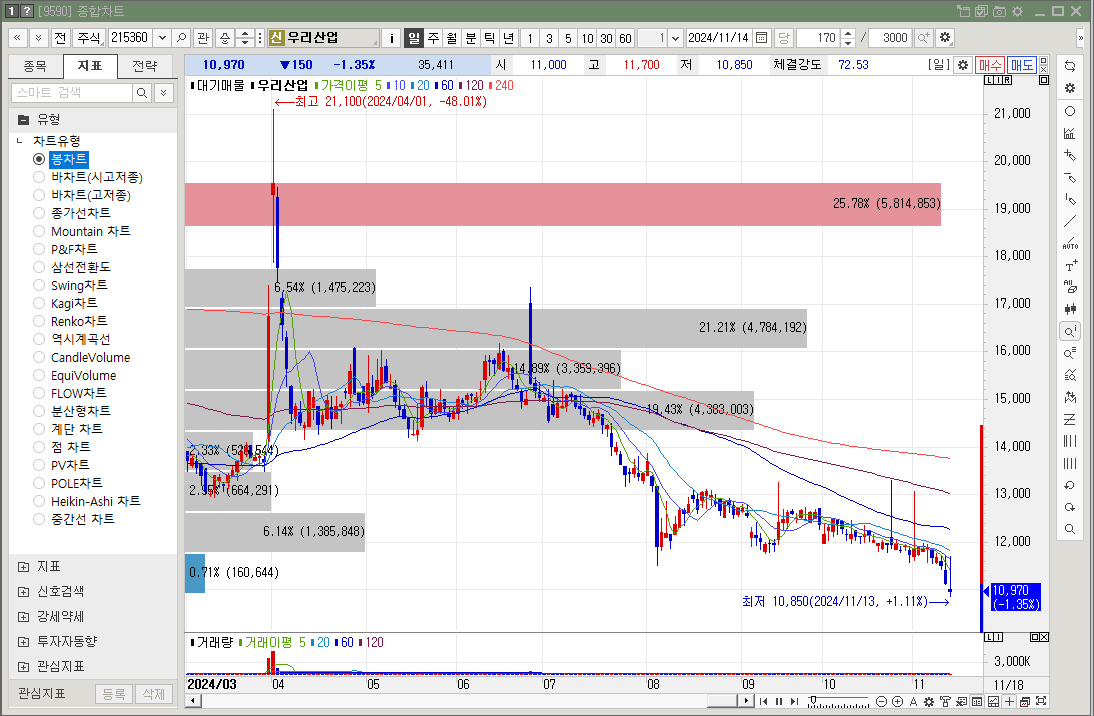Select Renko차트 radio option
This screenshot has height=716, width=1094.
[39, 321]
